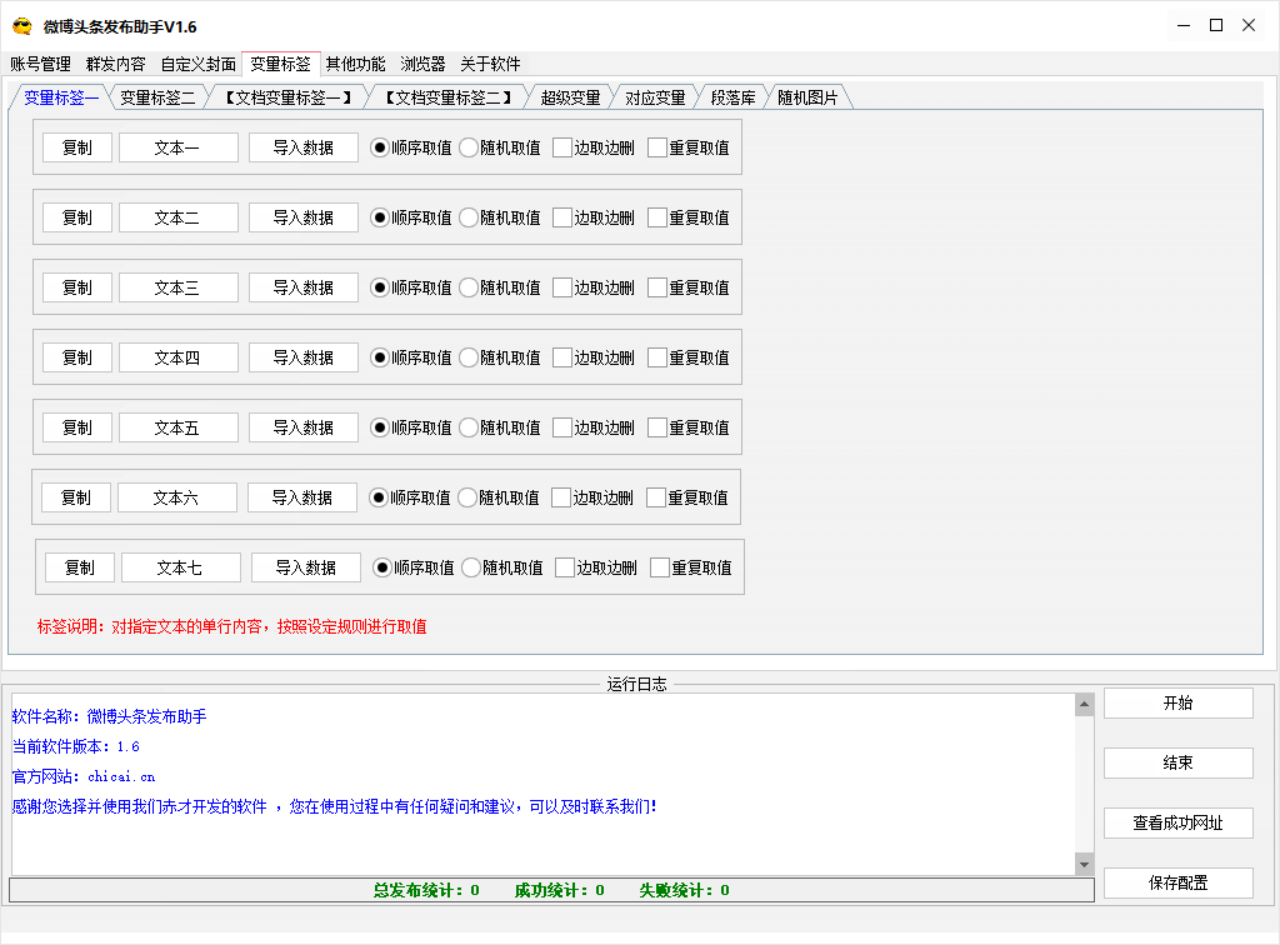Click the run log scroll up arrow

click(x=1085, y=705)
